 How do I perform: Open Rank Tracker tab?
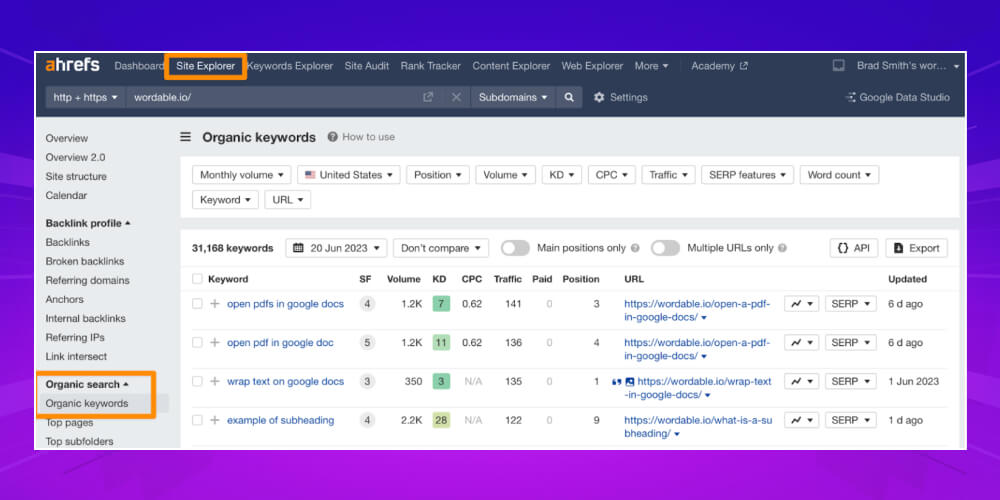click(x=430, y=66)
